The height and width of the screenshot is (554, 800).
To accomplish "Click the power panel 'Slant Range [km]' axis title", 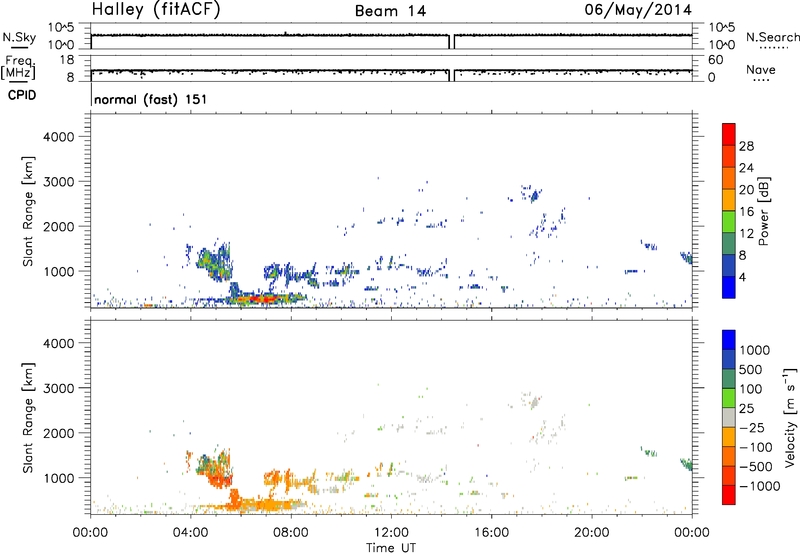I will click(28, 211).
